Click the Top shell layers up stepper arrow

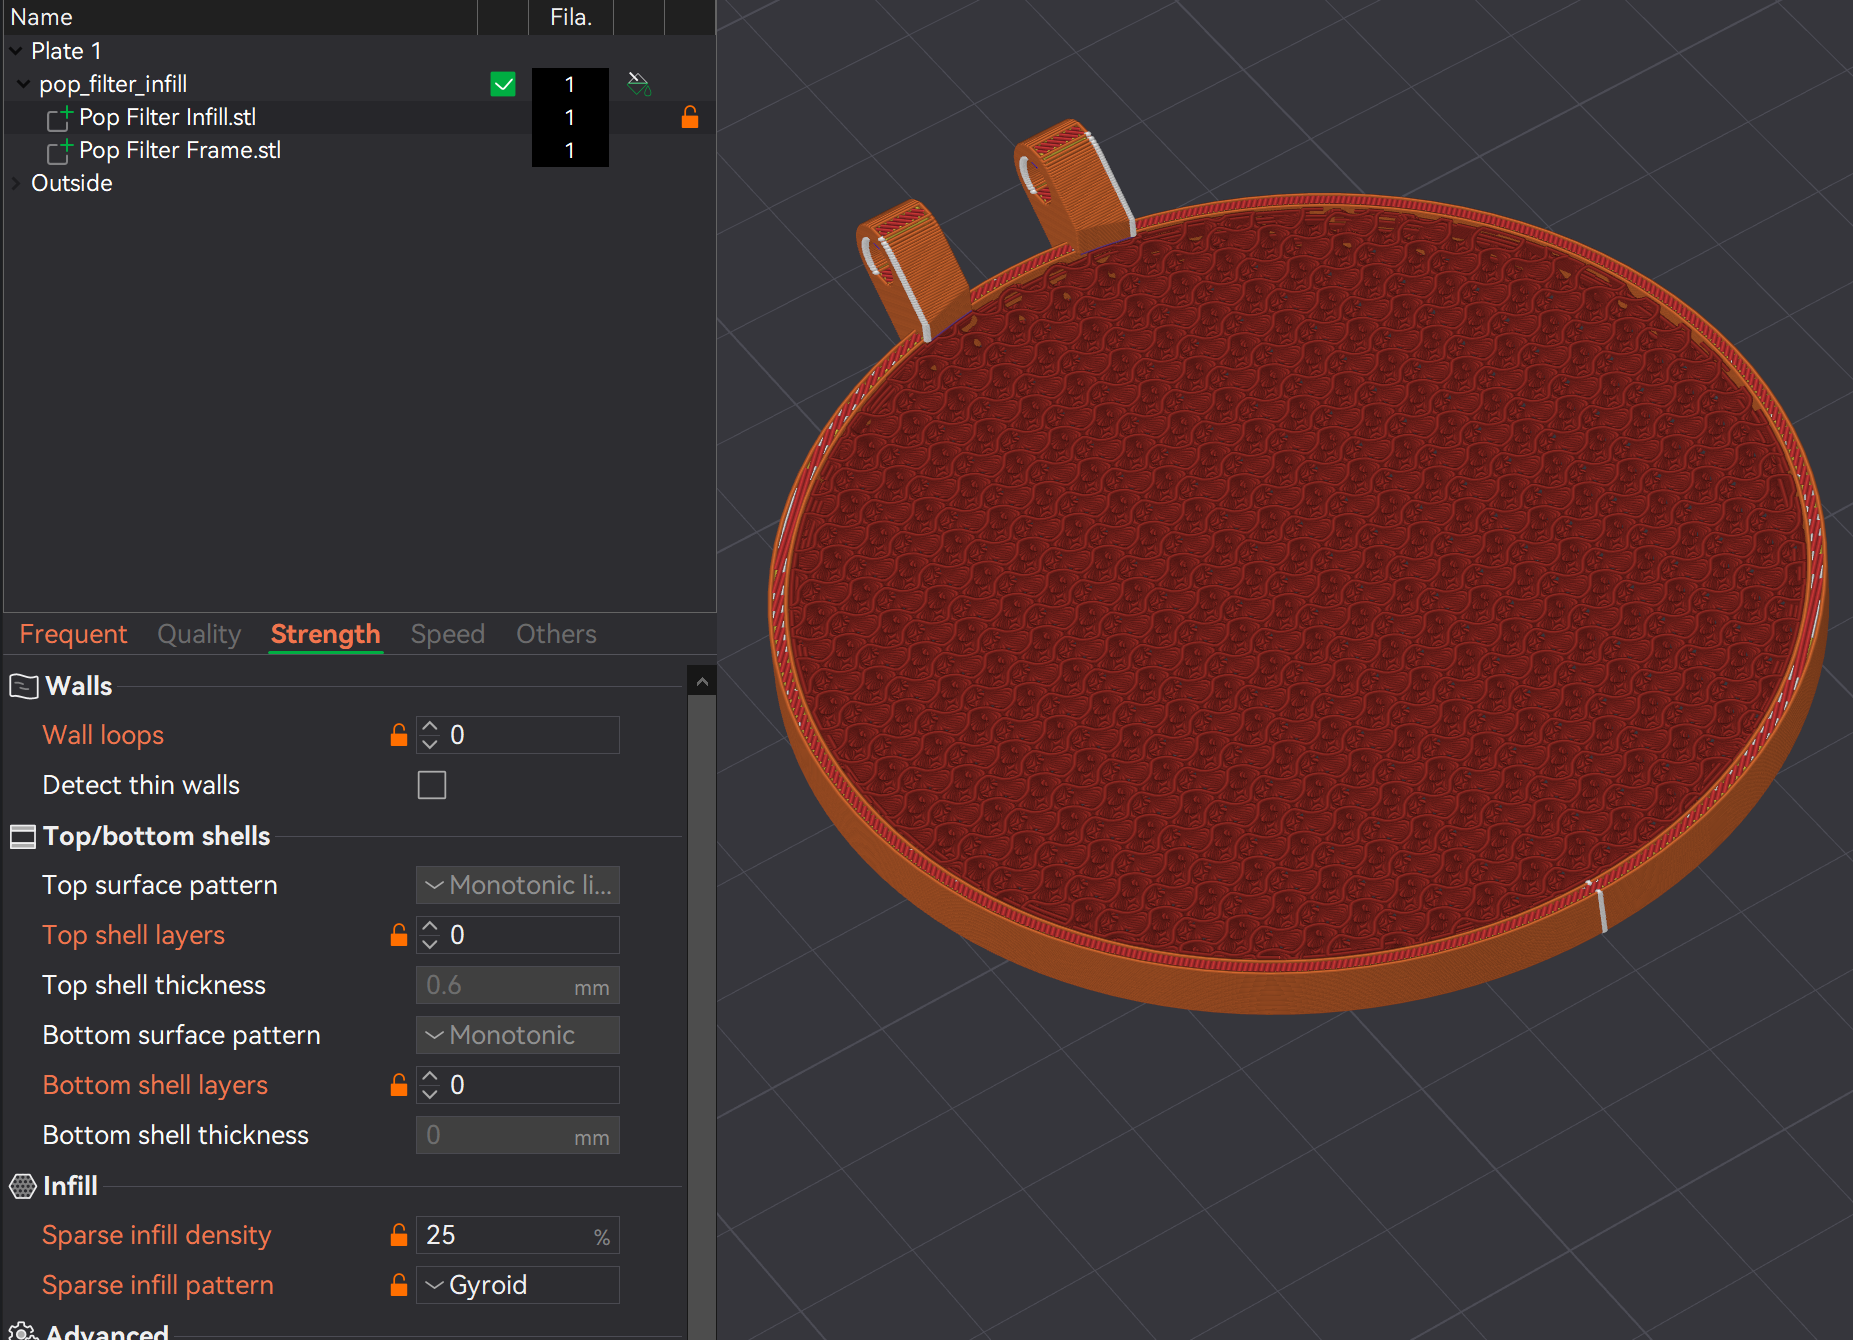point(430,926)
